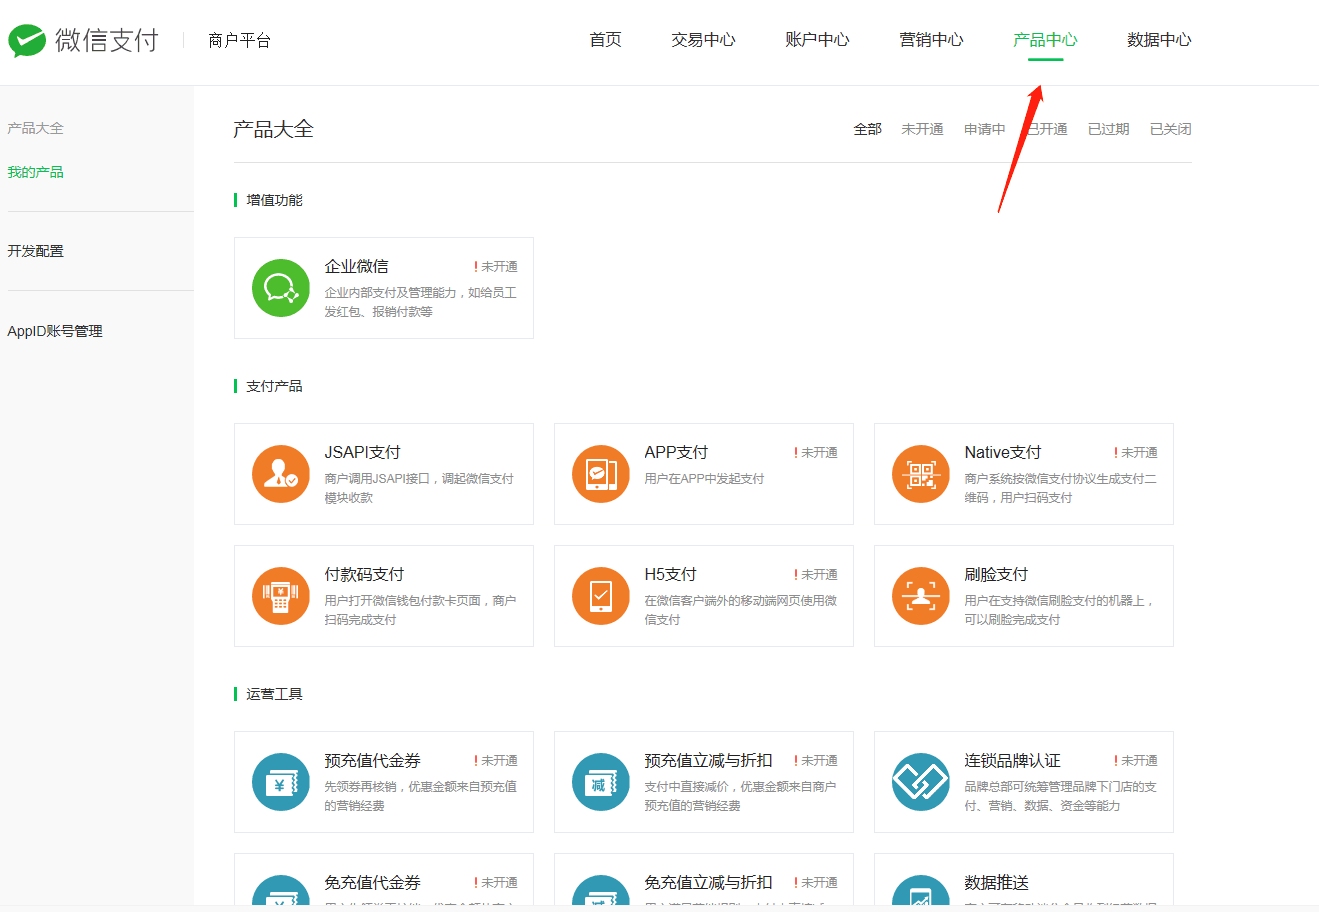Click the 运营工具 section heading
This screenshot has width=1319, height=912.
click(x=274, y=694)
